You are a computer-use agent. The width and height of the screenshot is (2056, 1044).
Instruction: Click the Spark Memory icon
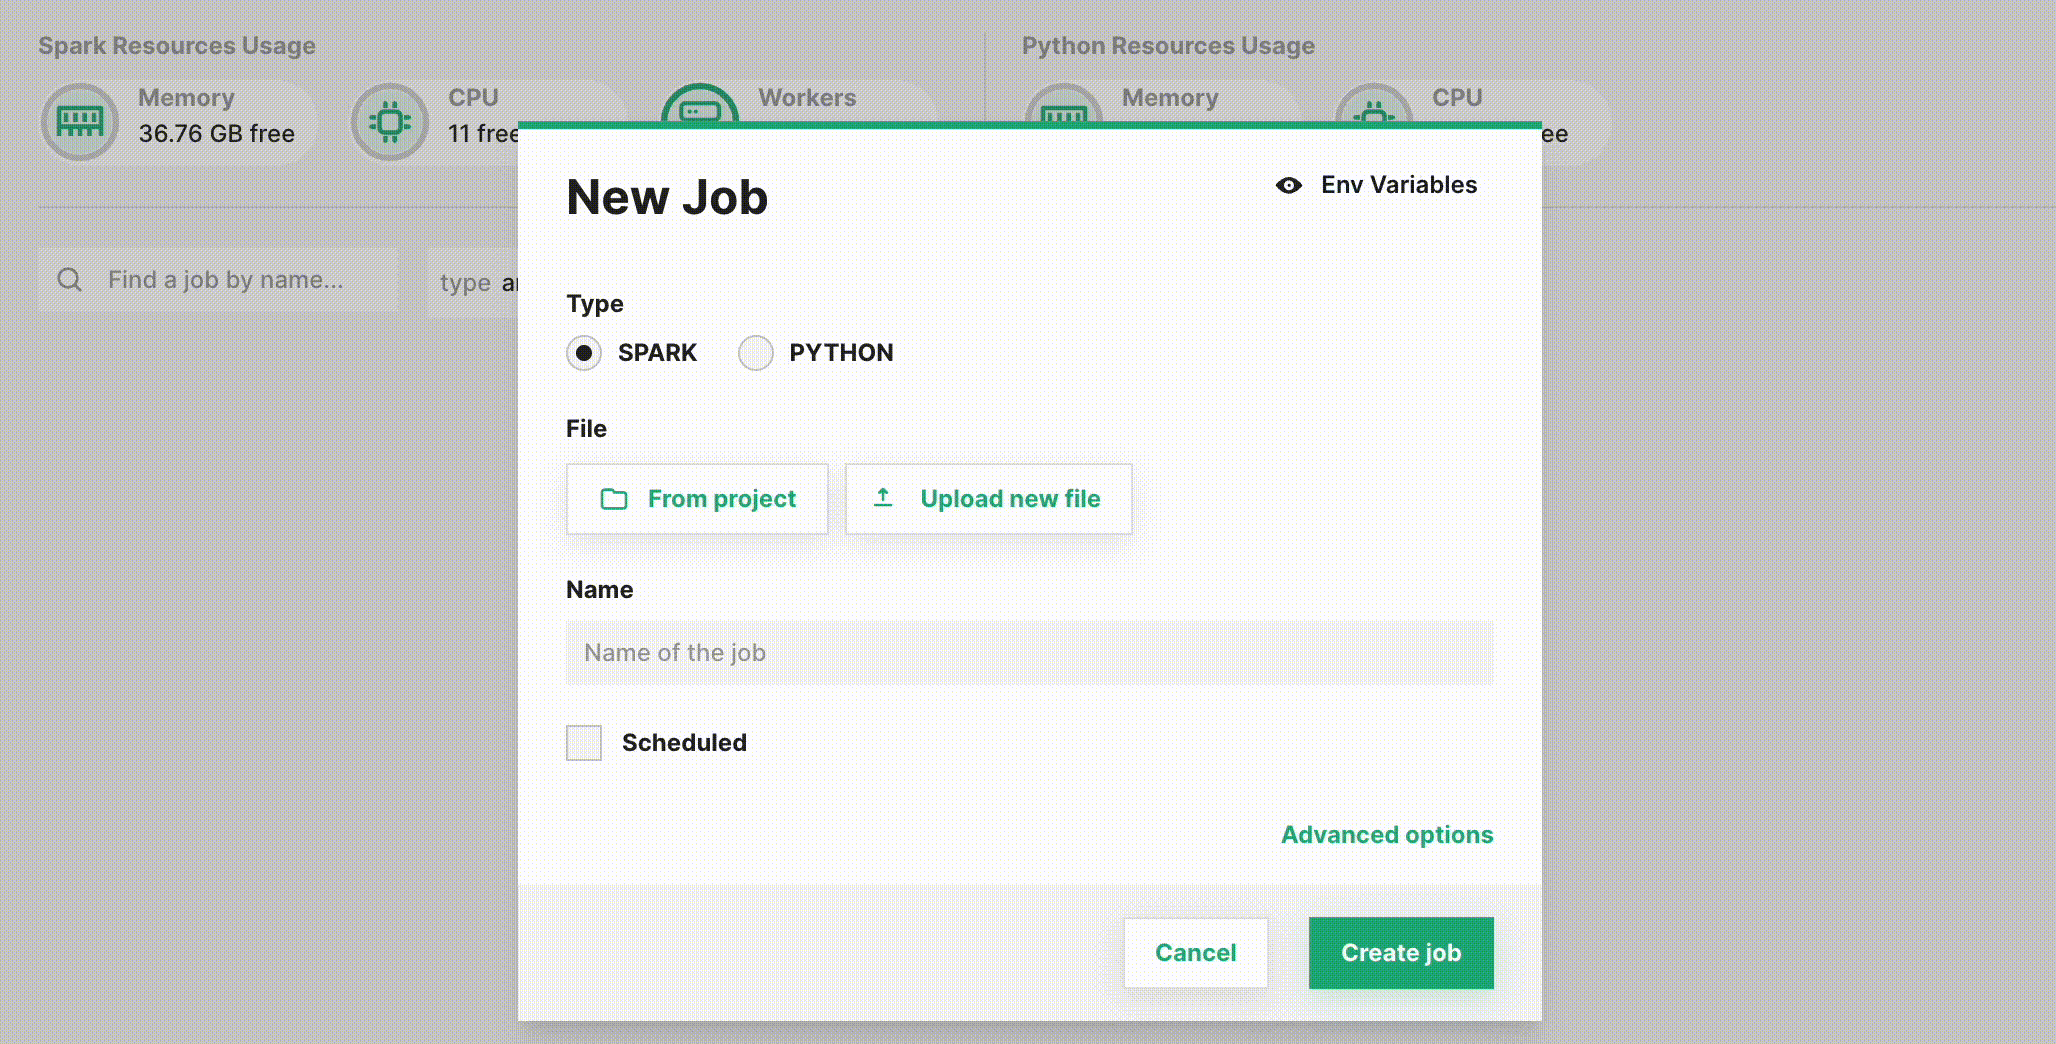click(79, 121)
